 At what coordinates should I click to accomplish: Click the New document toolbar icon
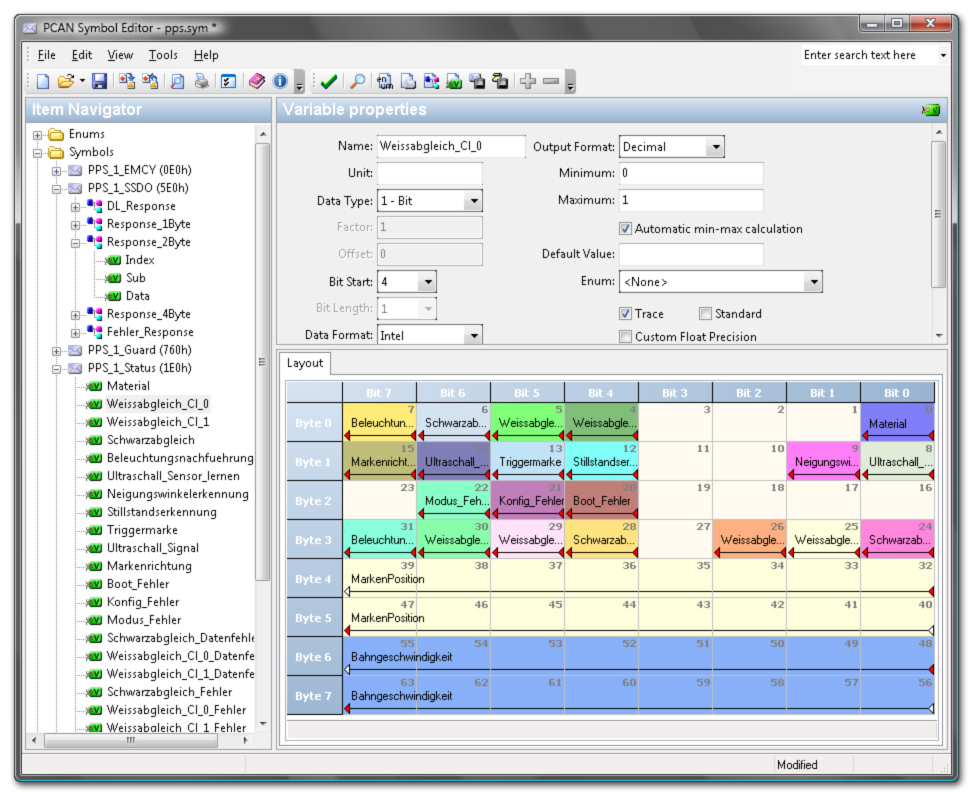coord(43,82)
